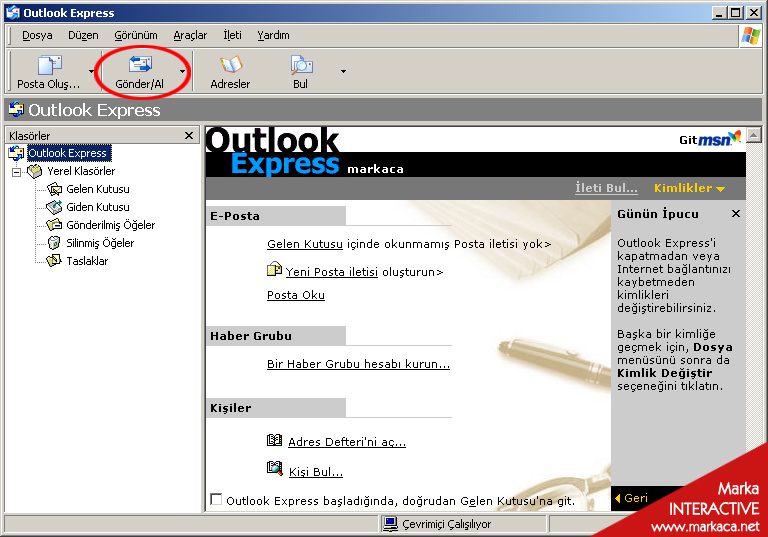Click the find people icon near Kişi Bul

[275, 468]
